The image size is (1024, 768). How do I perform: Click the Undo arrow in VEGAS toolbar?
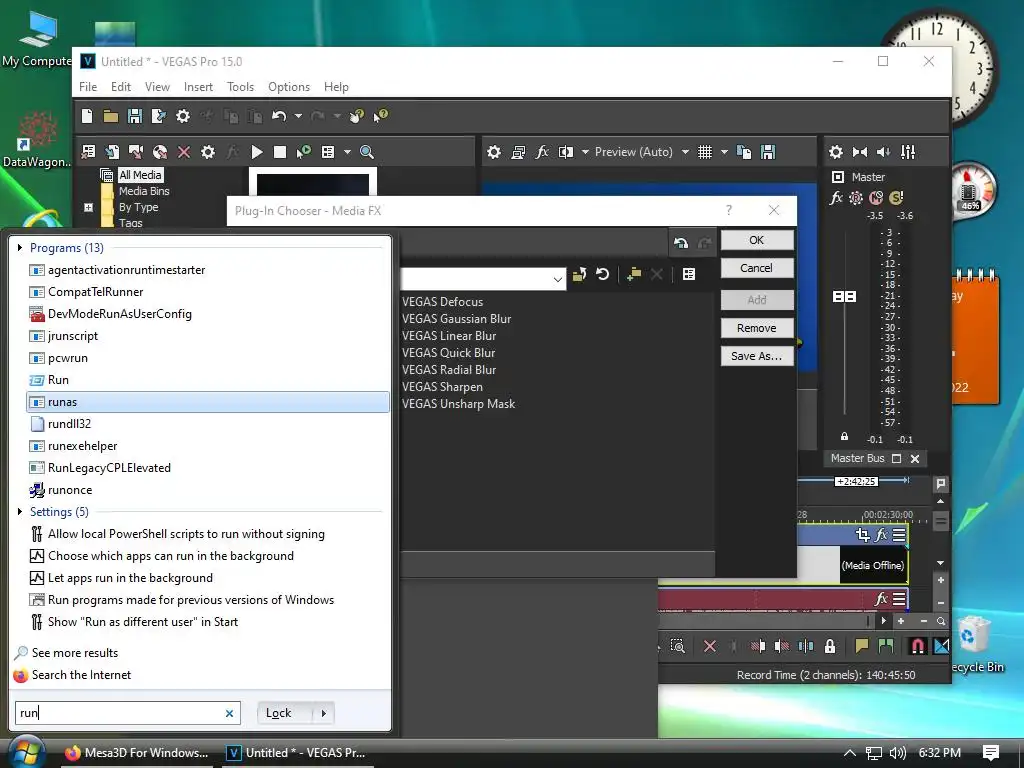(x=279, y=116)
